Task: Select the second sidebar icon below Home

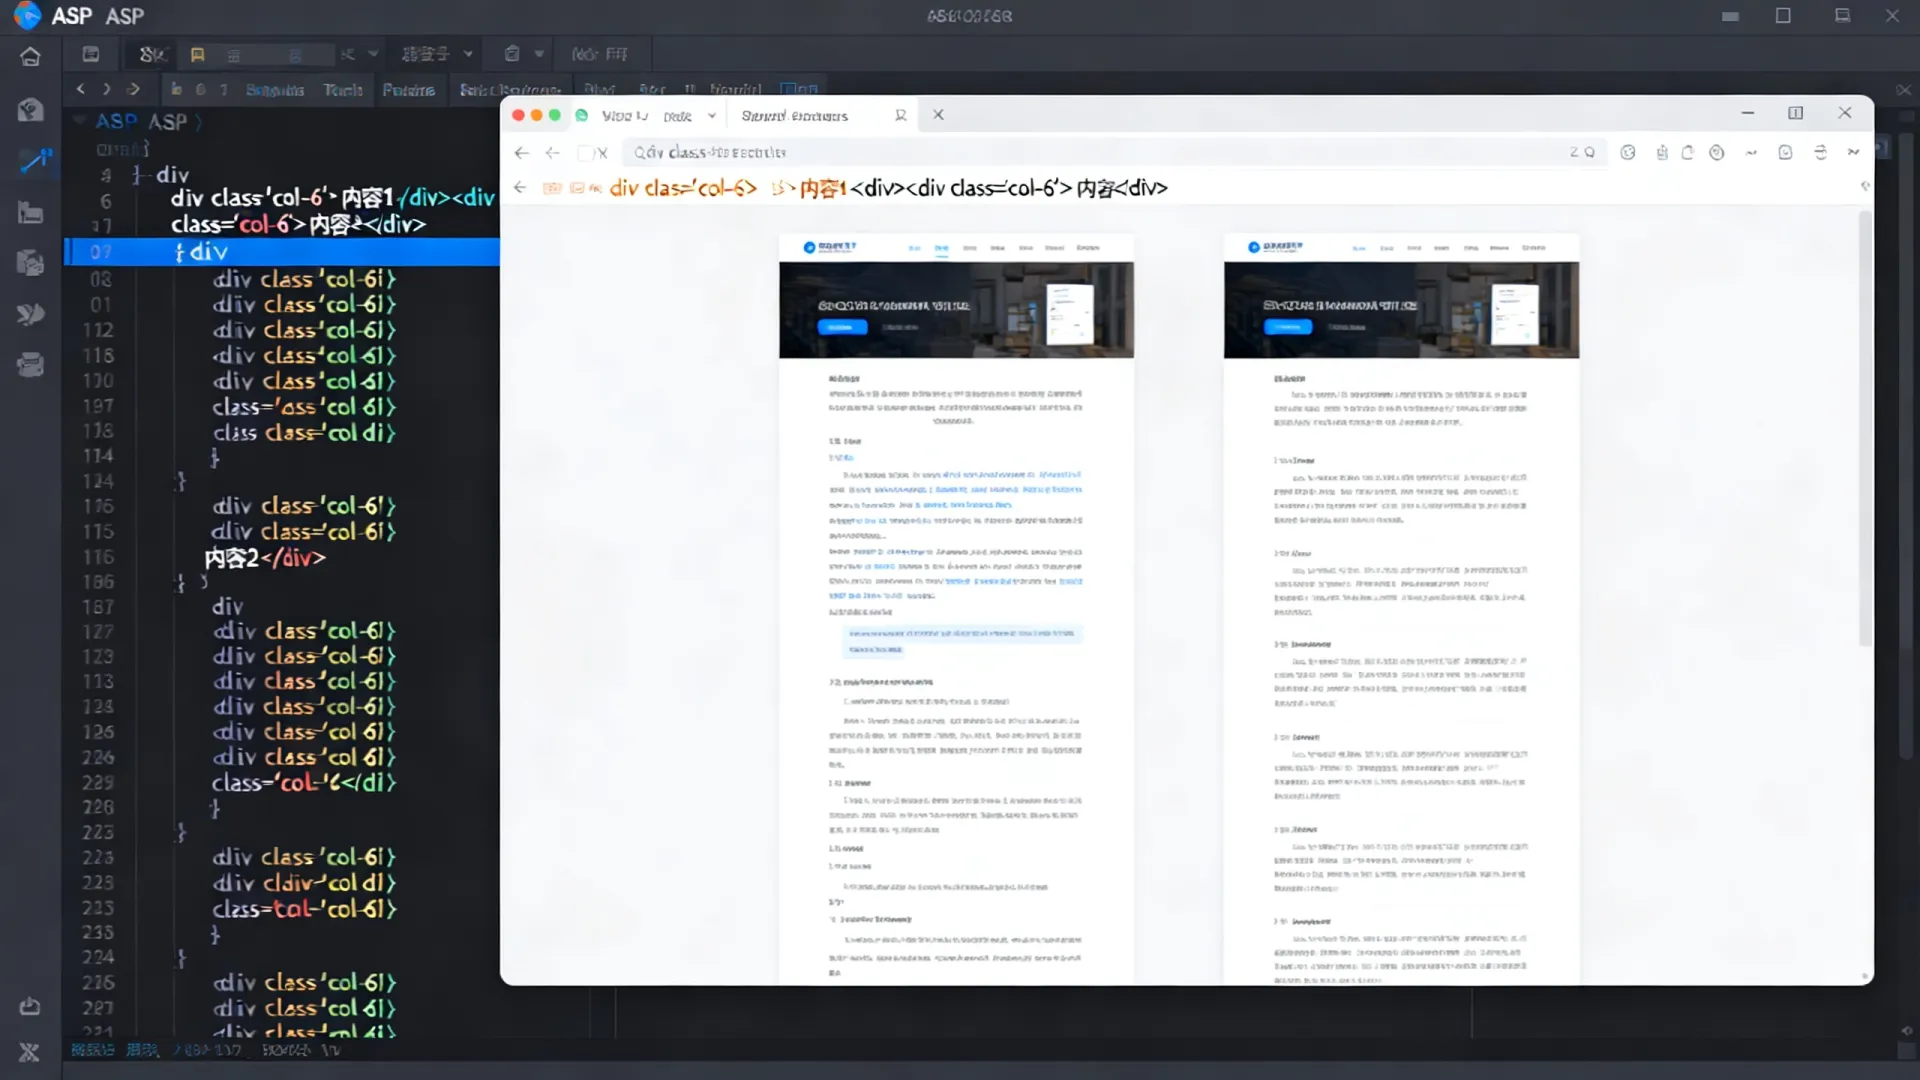Action: click(30, 109)
